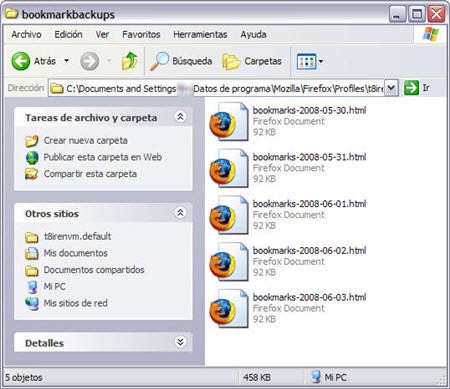Select Firefox icon of bookmarks-2008-06-02.html

click(x=229, y=262)
